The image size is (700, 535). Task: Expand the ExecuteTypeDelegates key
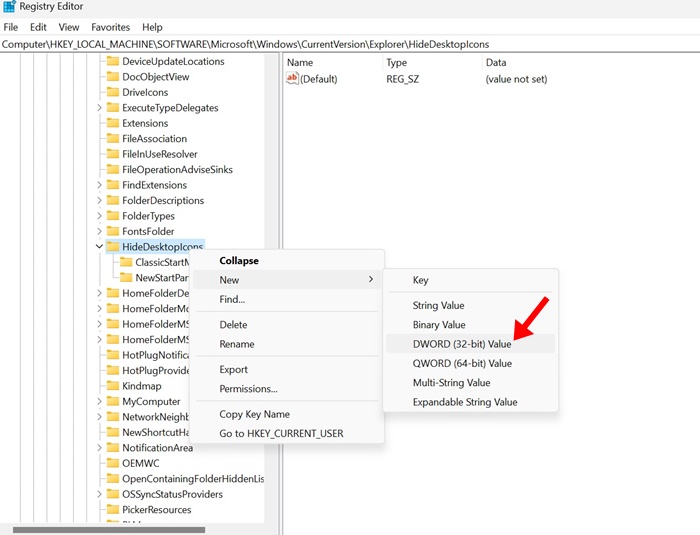(99, 108)
